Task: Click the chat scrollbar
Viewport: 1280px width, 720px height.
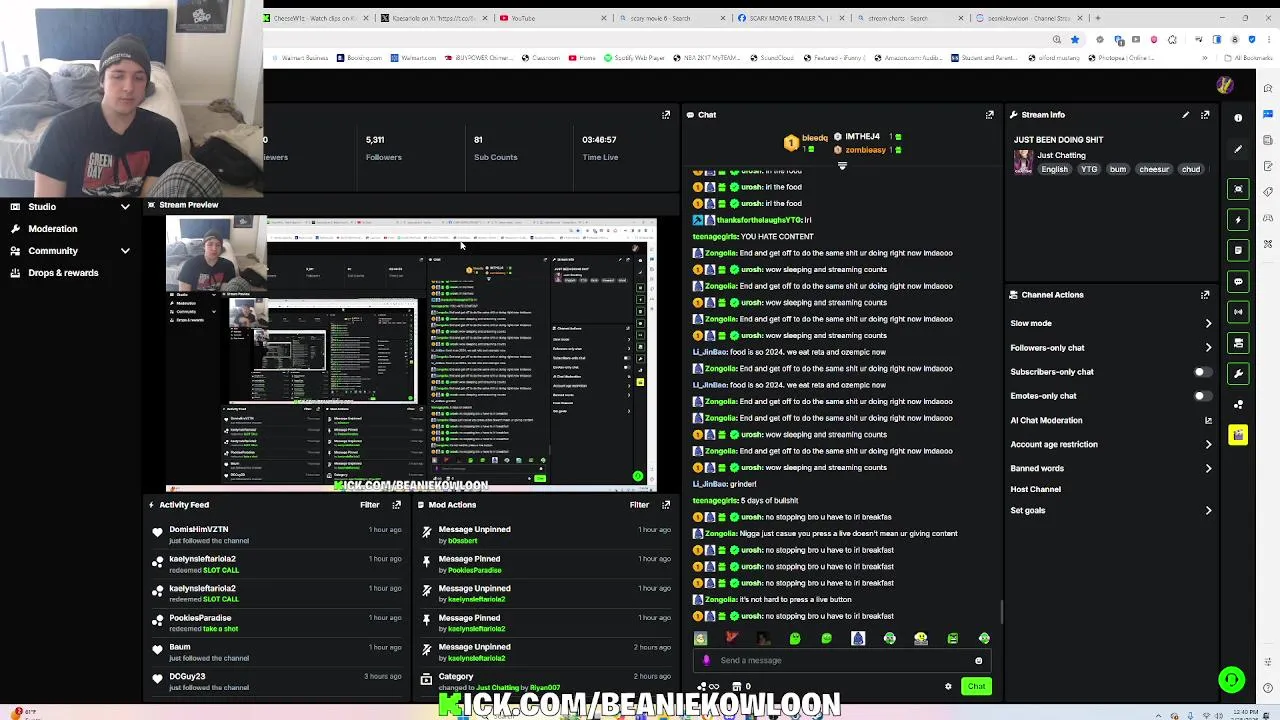Action: [1002, 611]
